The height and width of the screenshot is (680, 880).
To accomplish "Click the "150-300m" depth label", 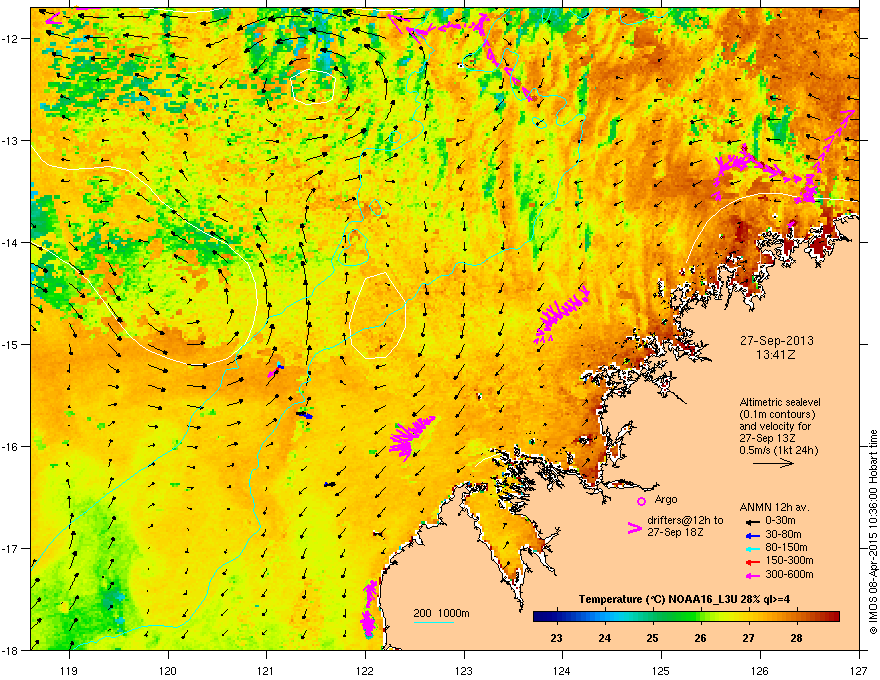I will click(789, 560).
